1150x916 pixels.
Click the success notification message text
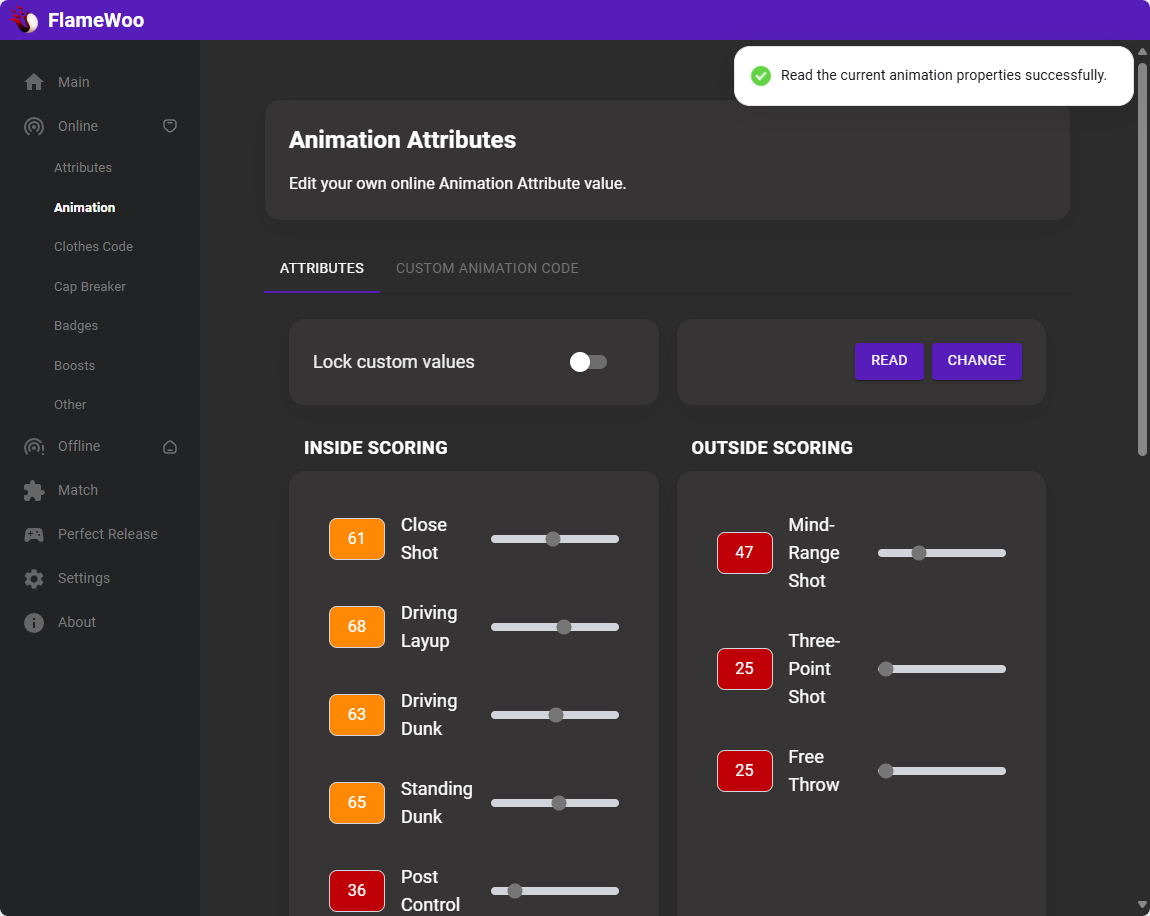pos(943,76)
